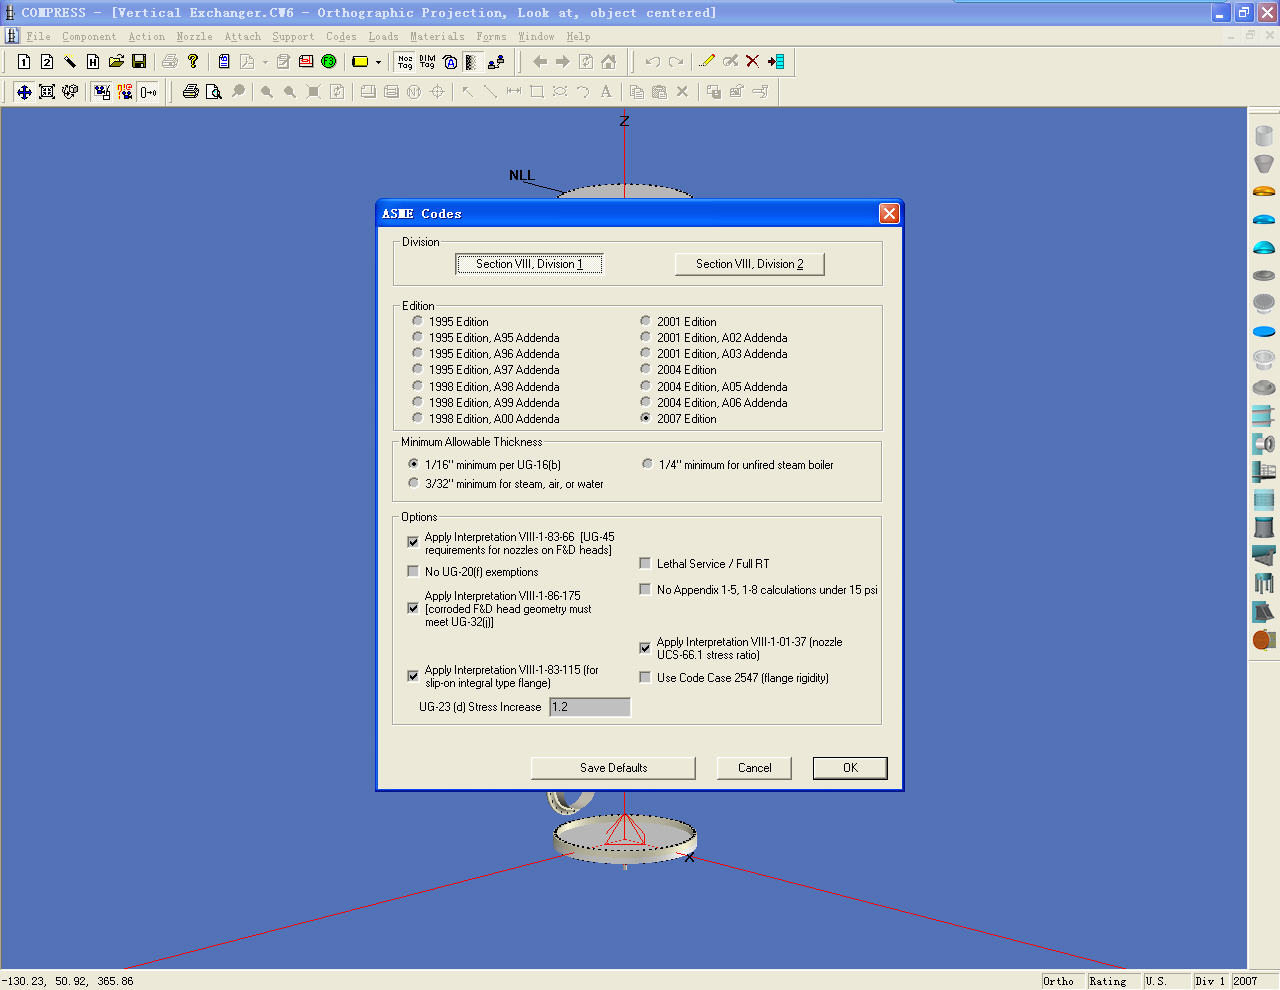Viewport: 1280px width, 990px height.
Task: Add a nozzle from component sidebar
Action: 1264,443
